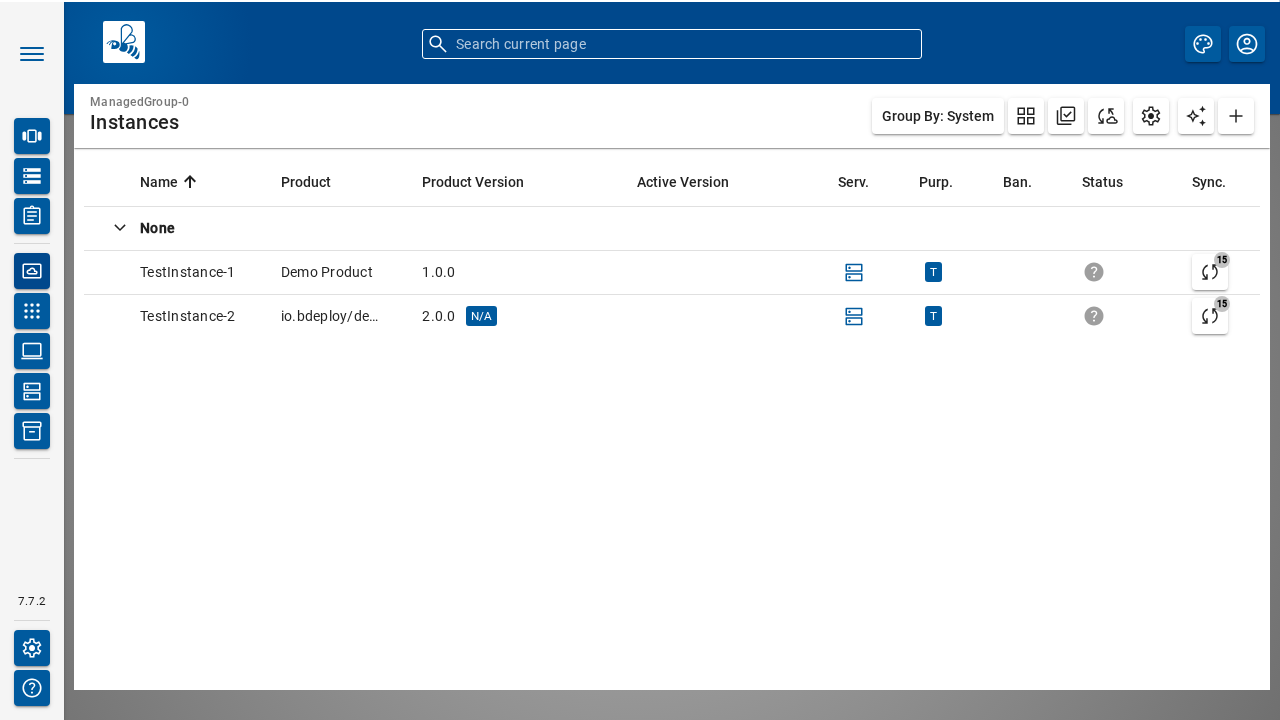Enable bulk manipulation mode
The image size is (1280, 720).
click(x=1065, y=116)
